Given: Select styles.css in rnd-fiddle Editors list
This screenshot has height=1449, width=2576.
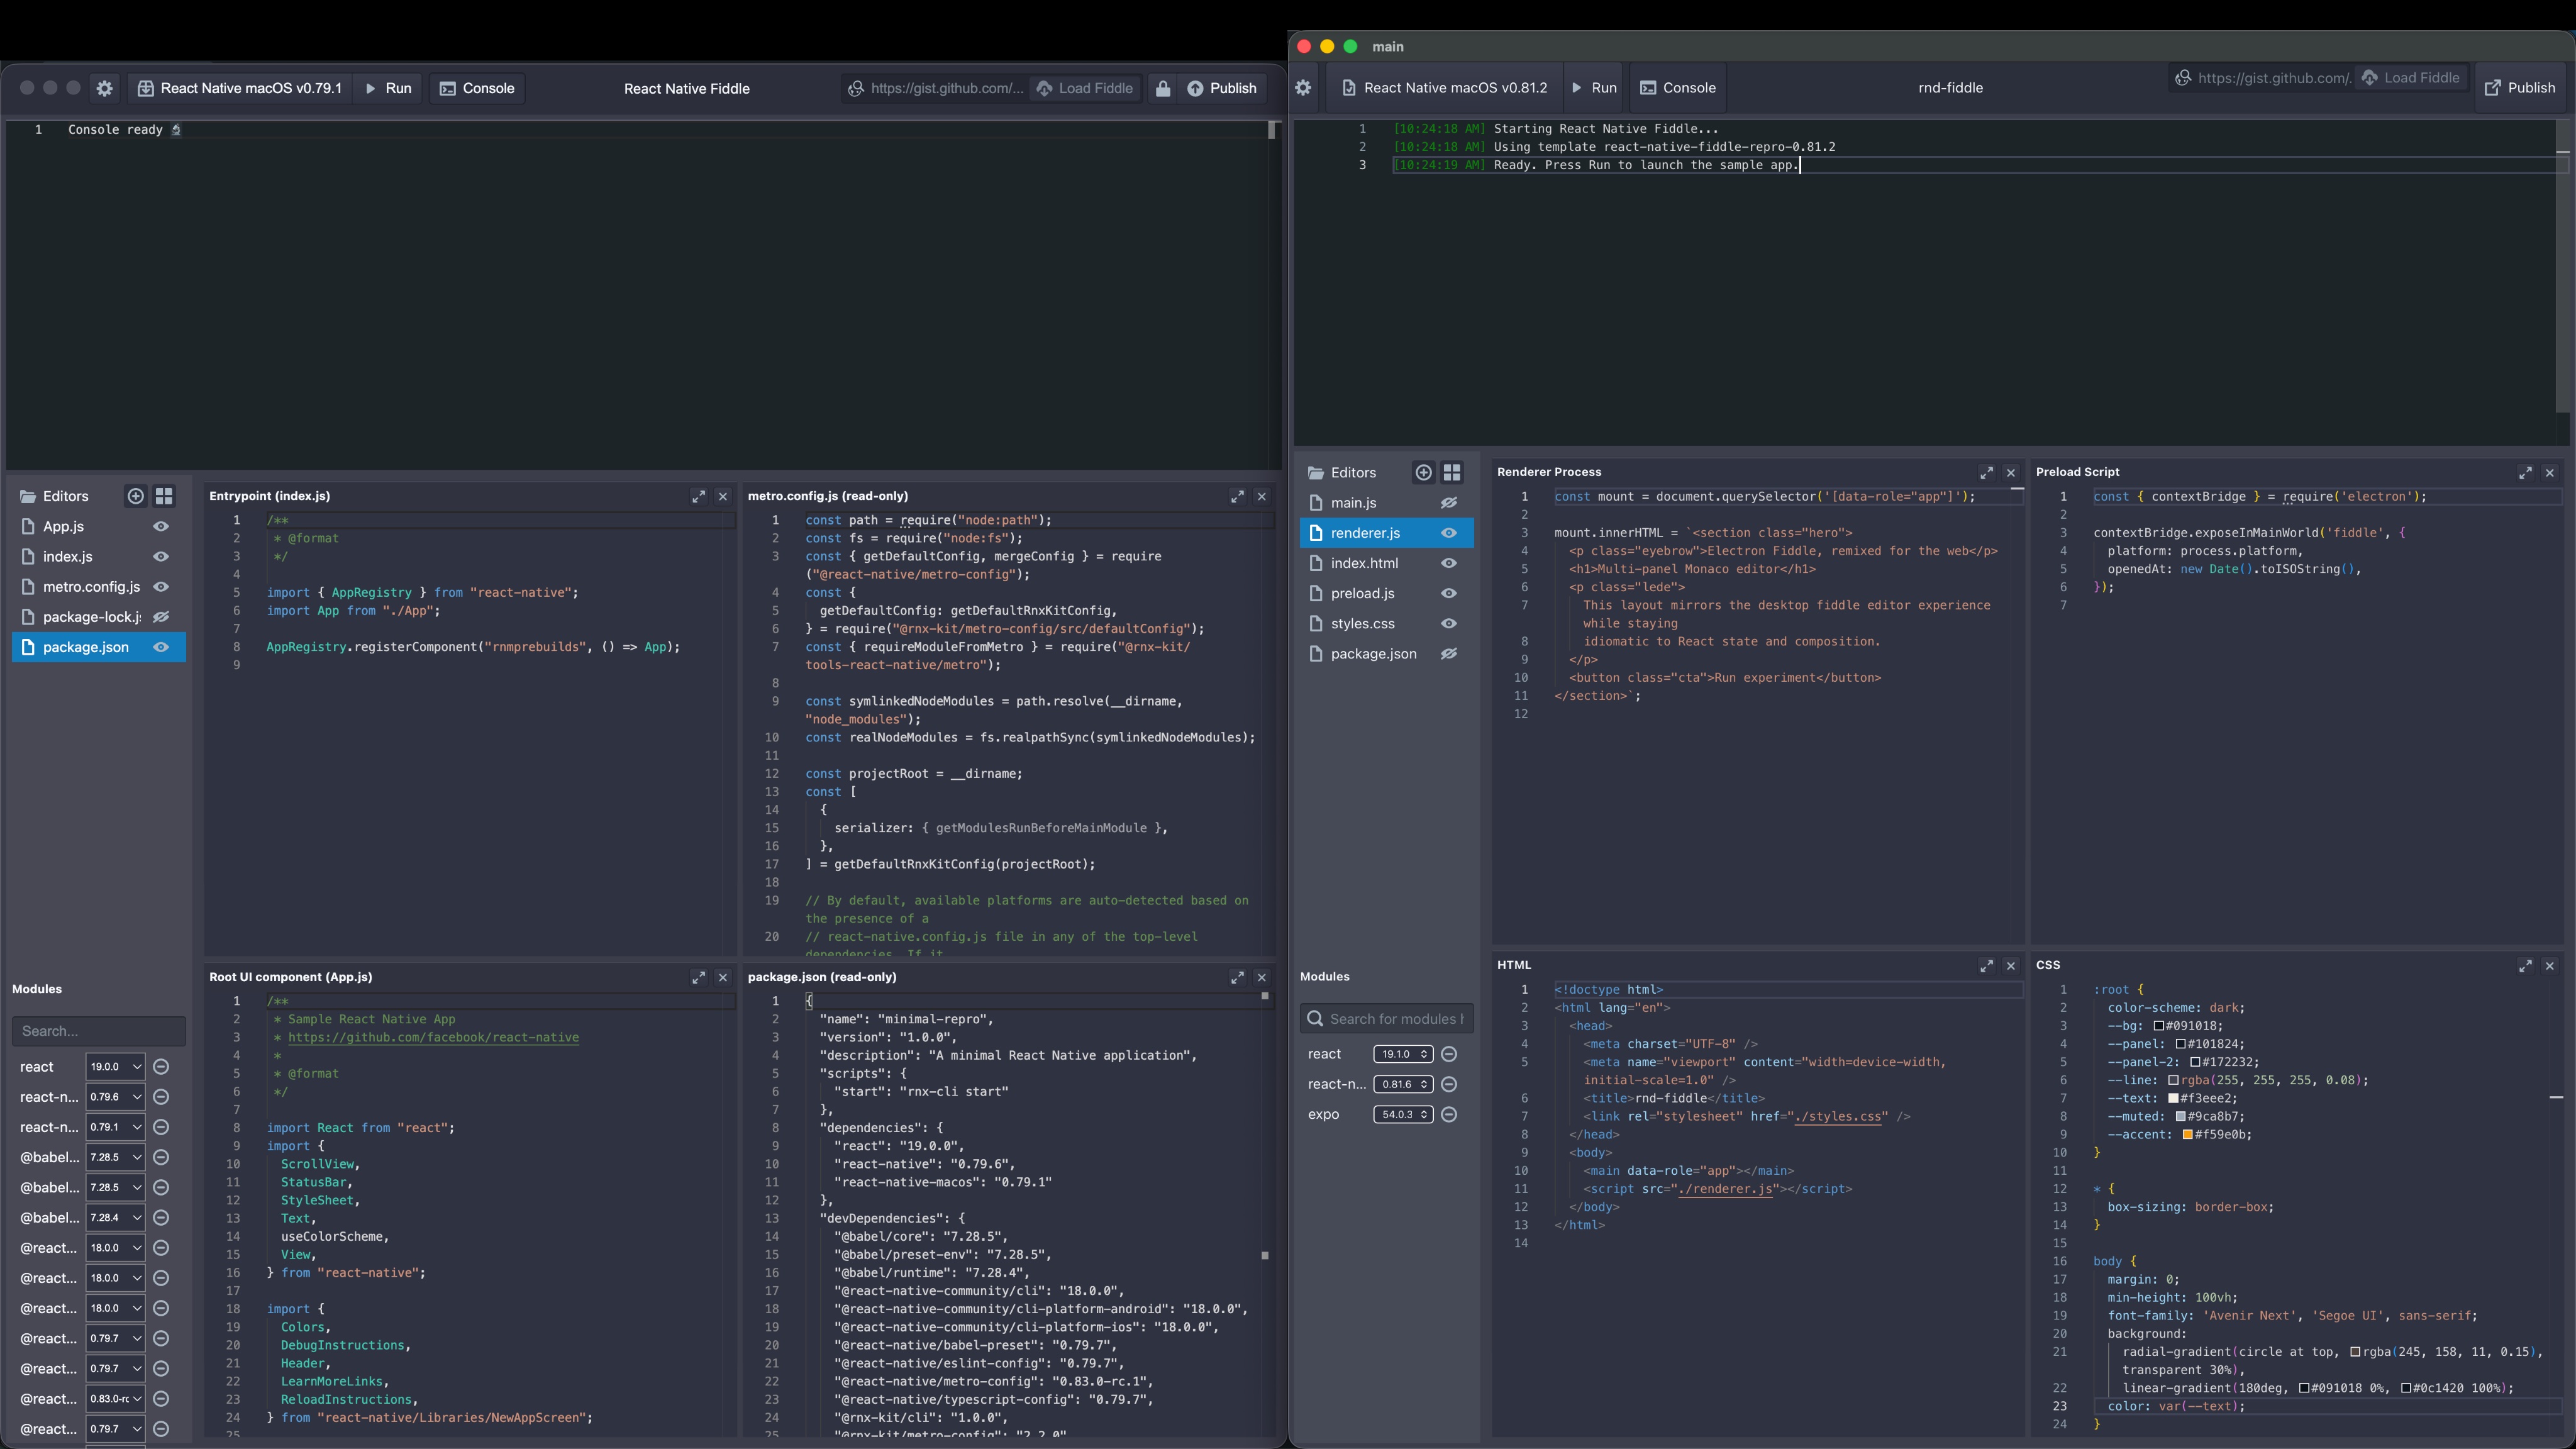Looking at the screenshot, I should click(1386, 623).
